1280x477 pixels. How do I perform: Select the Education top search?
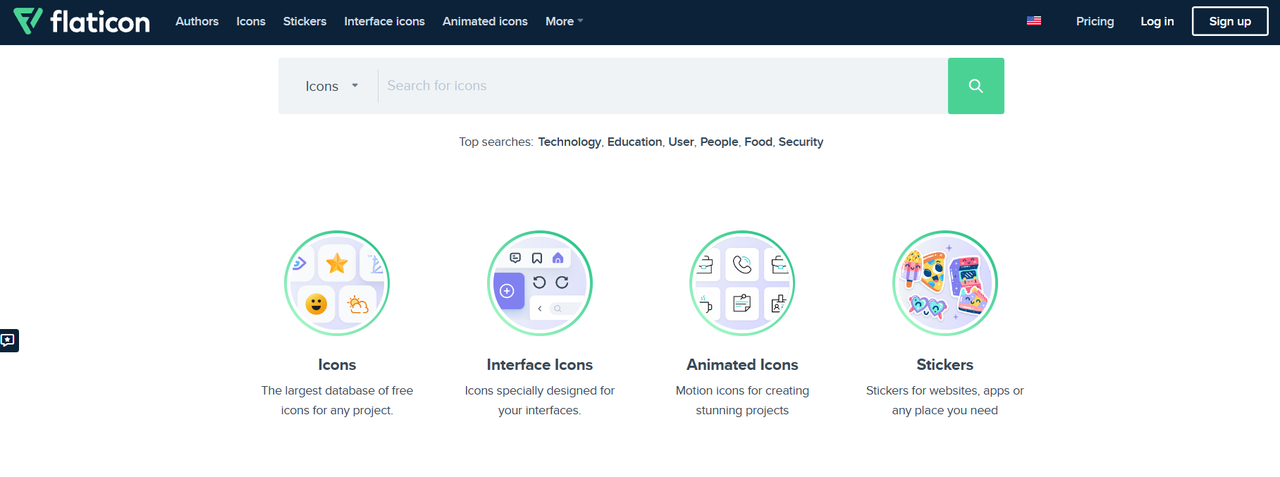point(635,142)
